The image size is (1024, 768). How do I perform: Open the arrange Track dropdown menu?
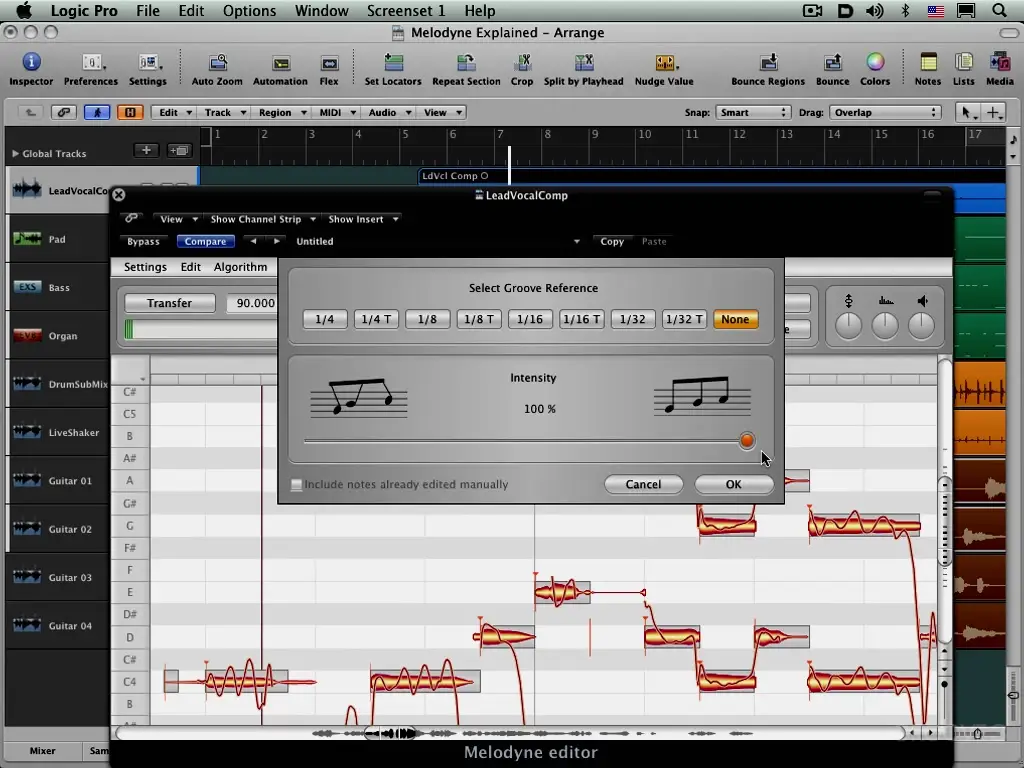[x=223, y=112]
